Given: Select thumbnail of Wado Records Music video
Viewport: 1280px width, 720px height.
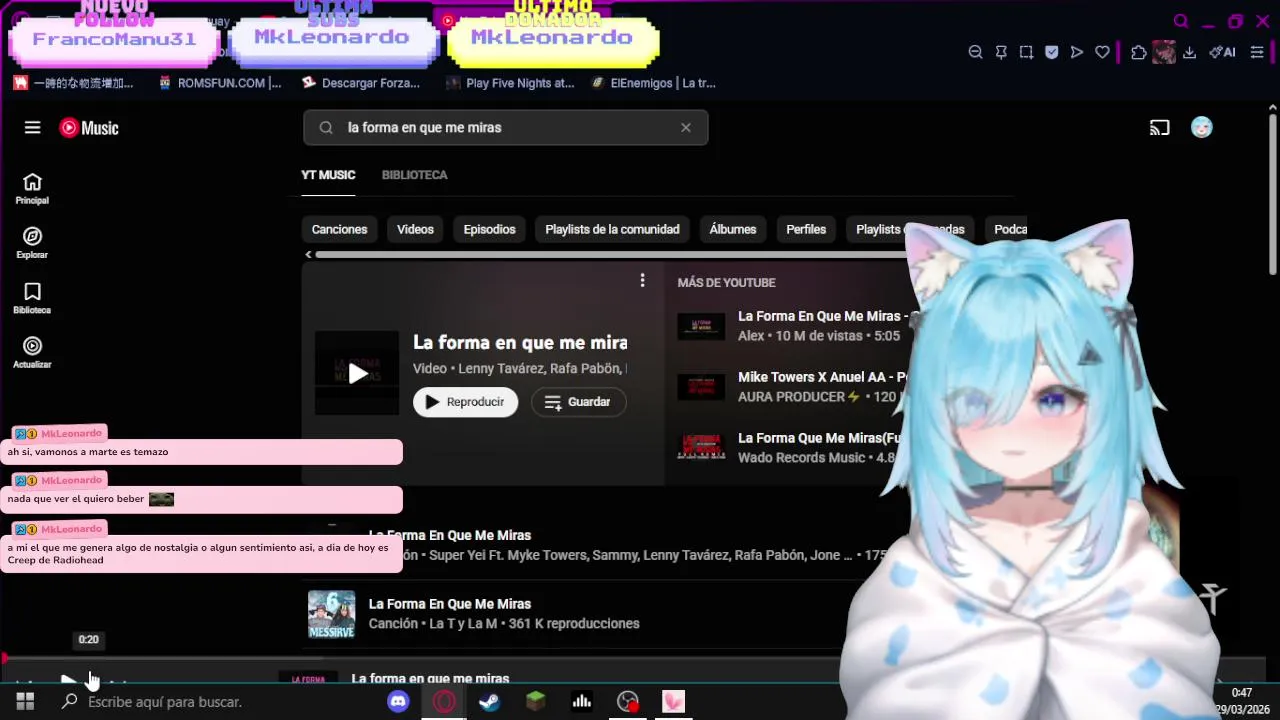Looking at the screenshot, I should (701, 447).
